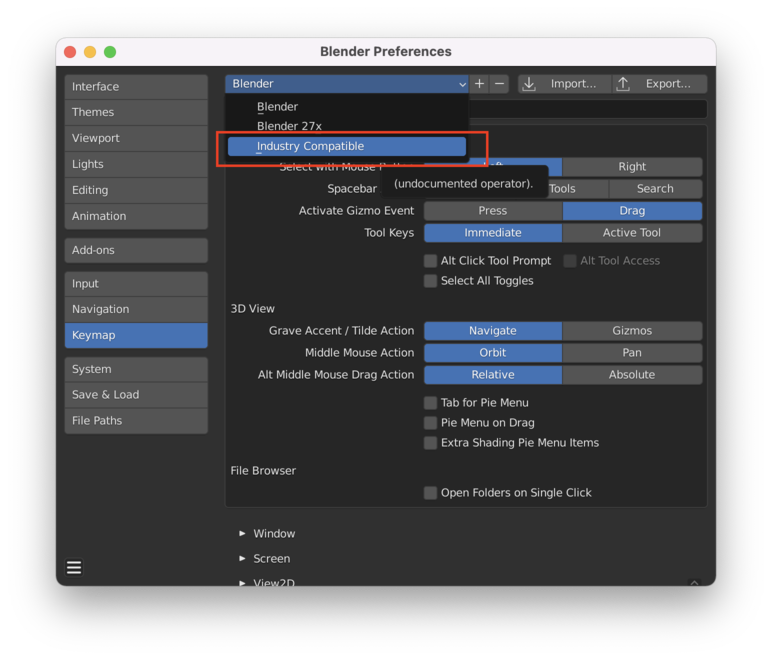The height and width of the screenshot is (660, 772).
Task: Set Tool Keys to Active Tool
Action: tap(632, 233)
